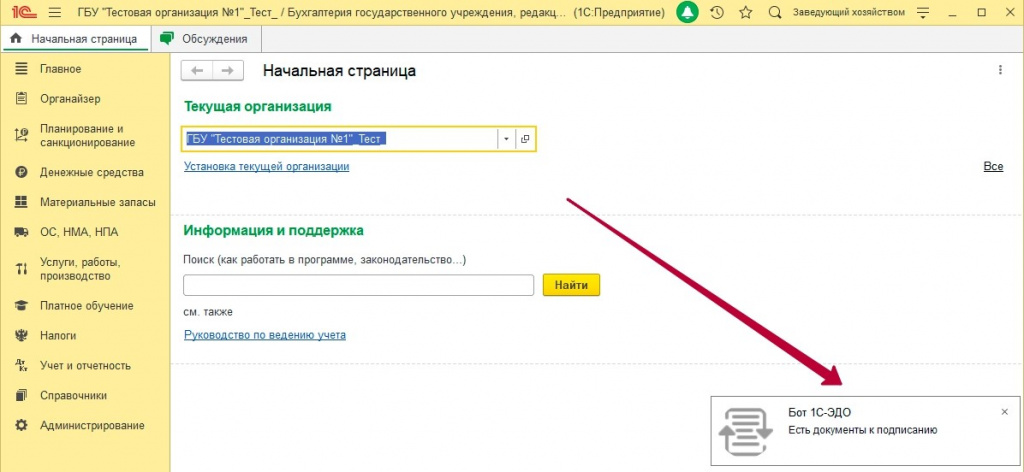Click the Налоги emblem icon
This screenshot has width=1024, height=472.
22,336
